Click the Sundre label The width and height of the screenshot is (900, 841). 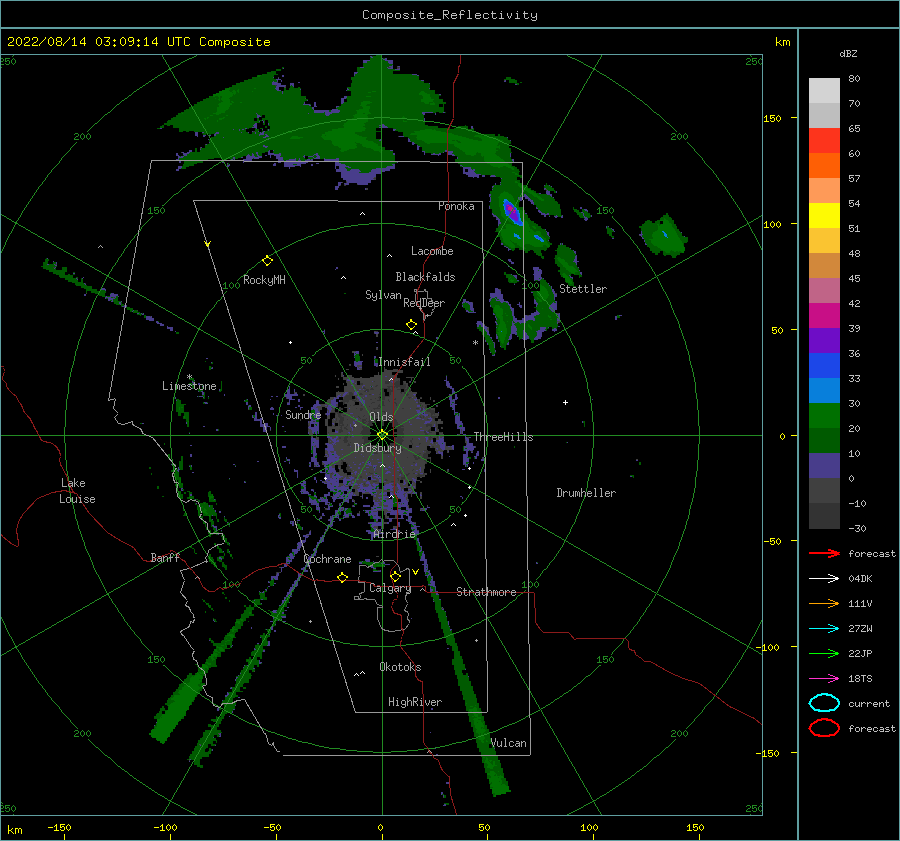pos(303,414)
